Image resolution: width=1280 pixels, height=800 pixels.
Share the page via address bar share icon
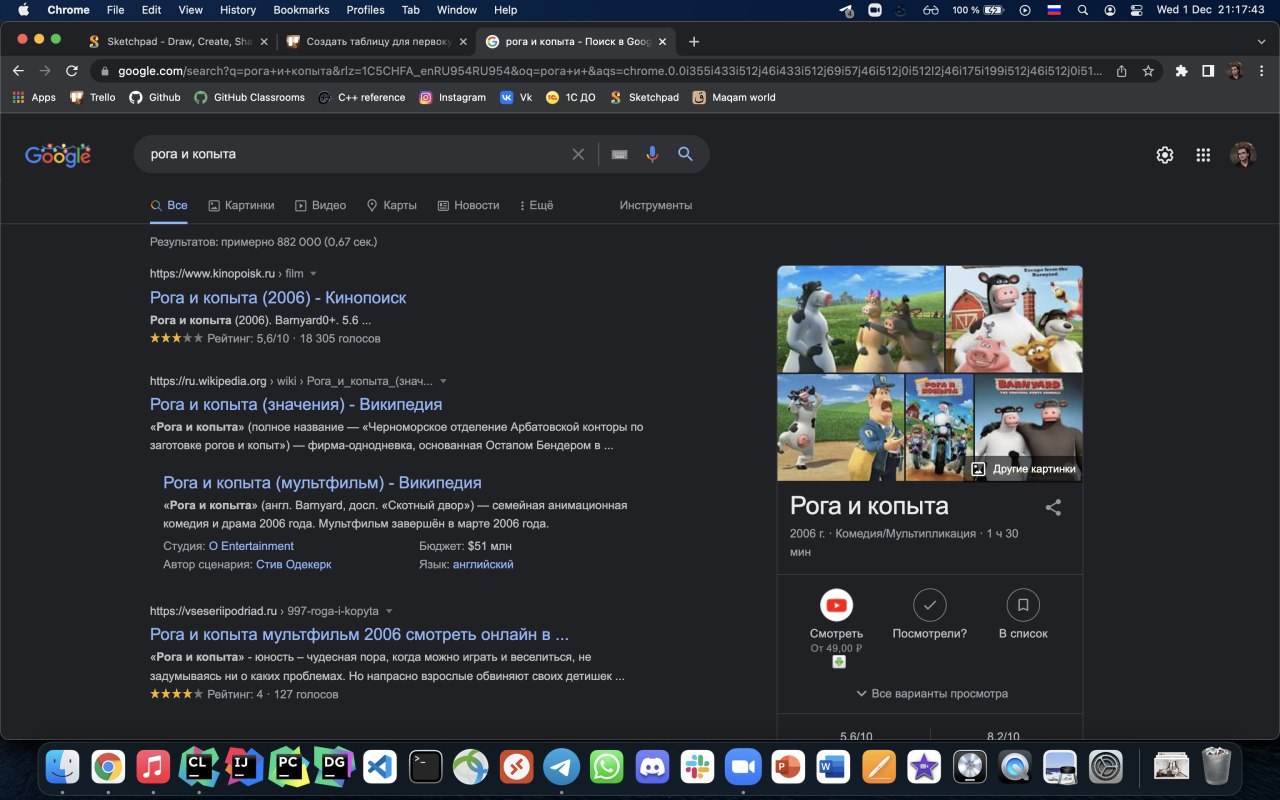pos(1122,71)
